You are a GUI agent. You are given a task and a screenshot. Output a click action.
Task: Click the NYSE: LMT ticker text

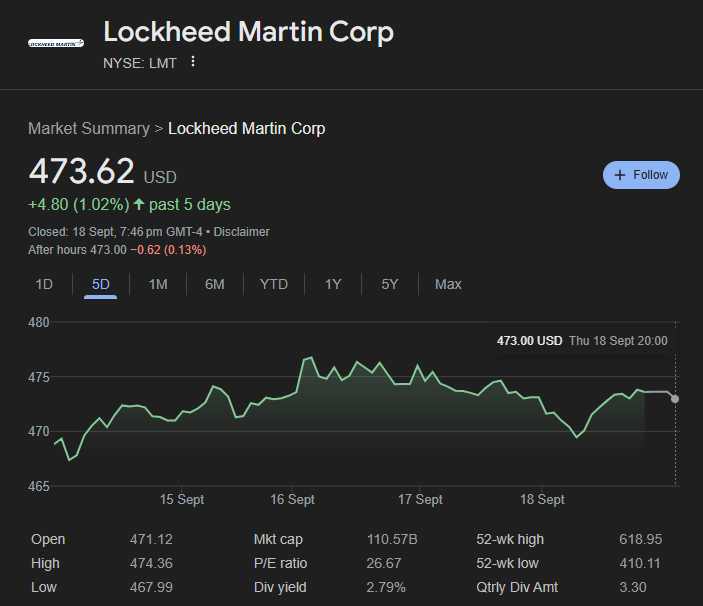[140, 63]
